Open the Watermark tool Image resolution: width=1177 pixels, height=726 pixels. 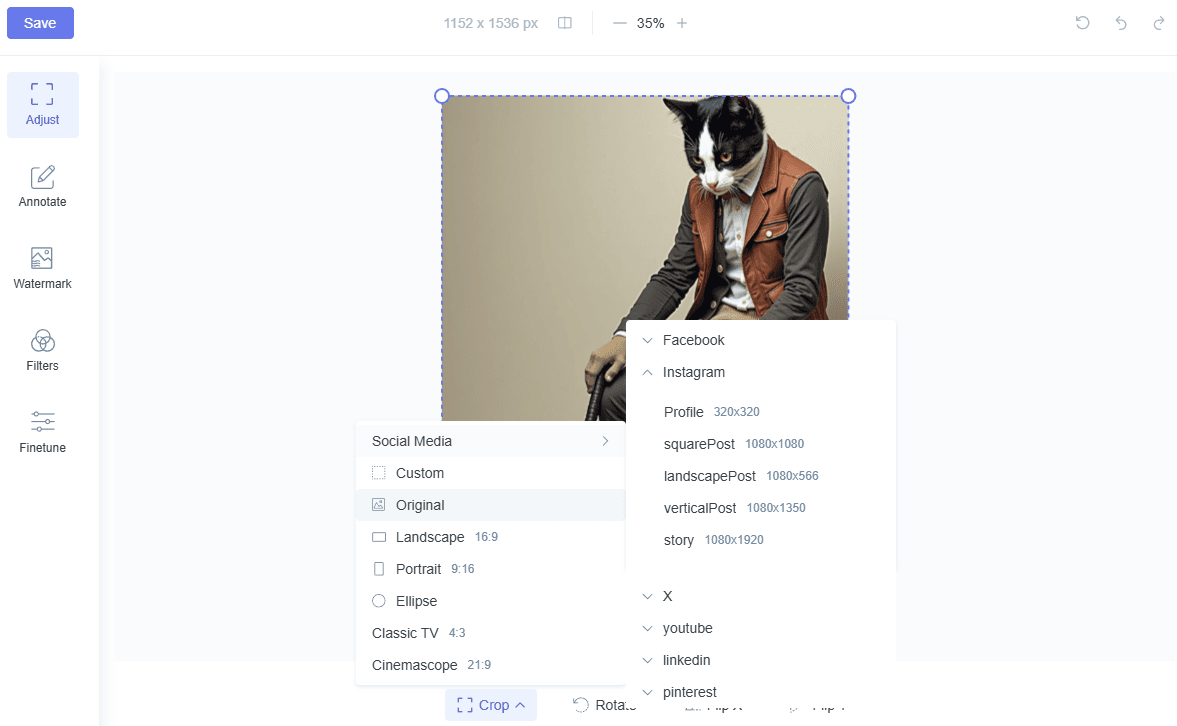[43, 269]
